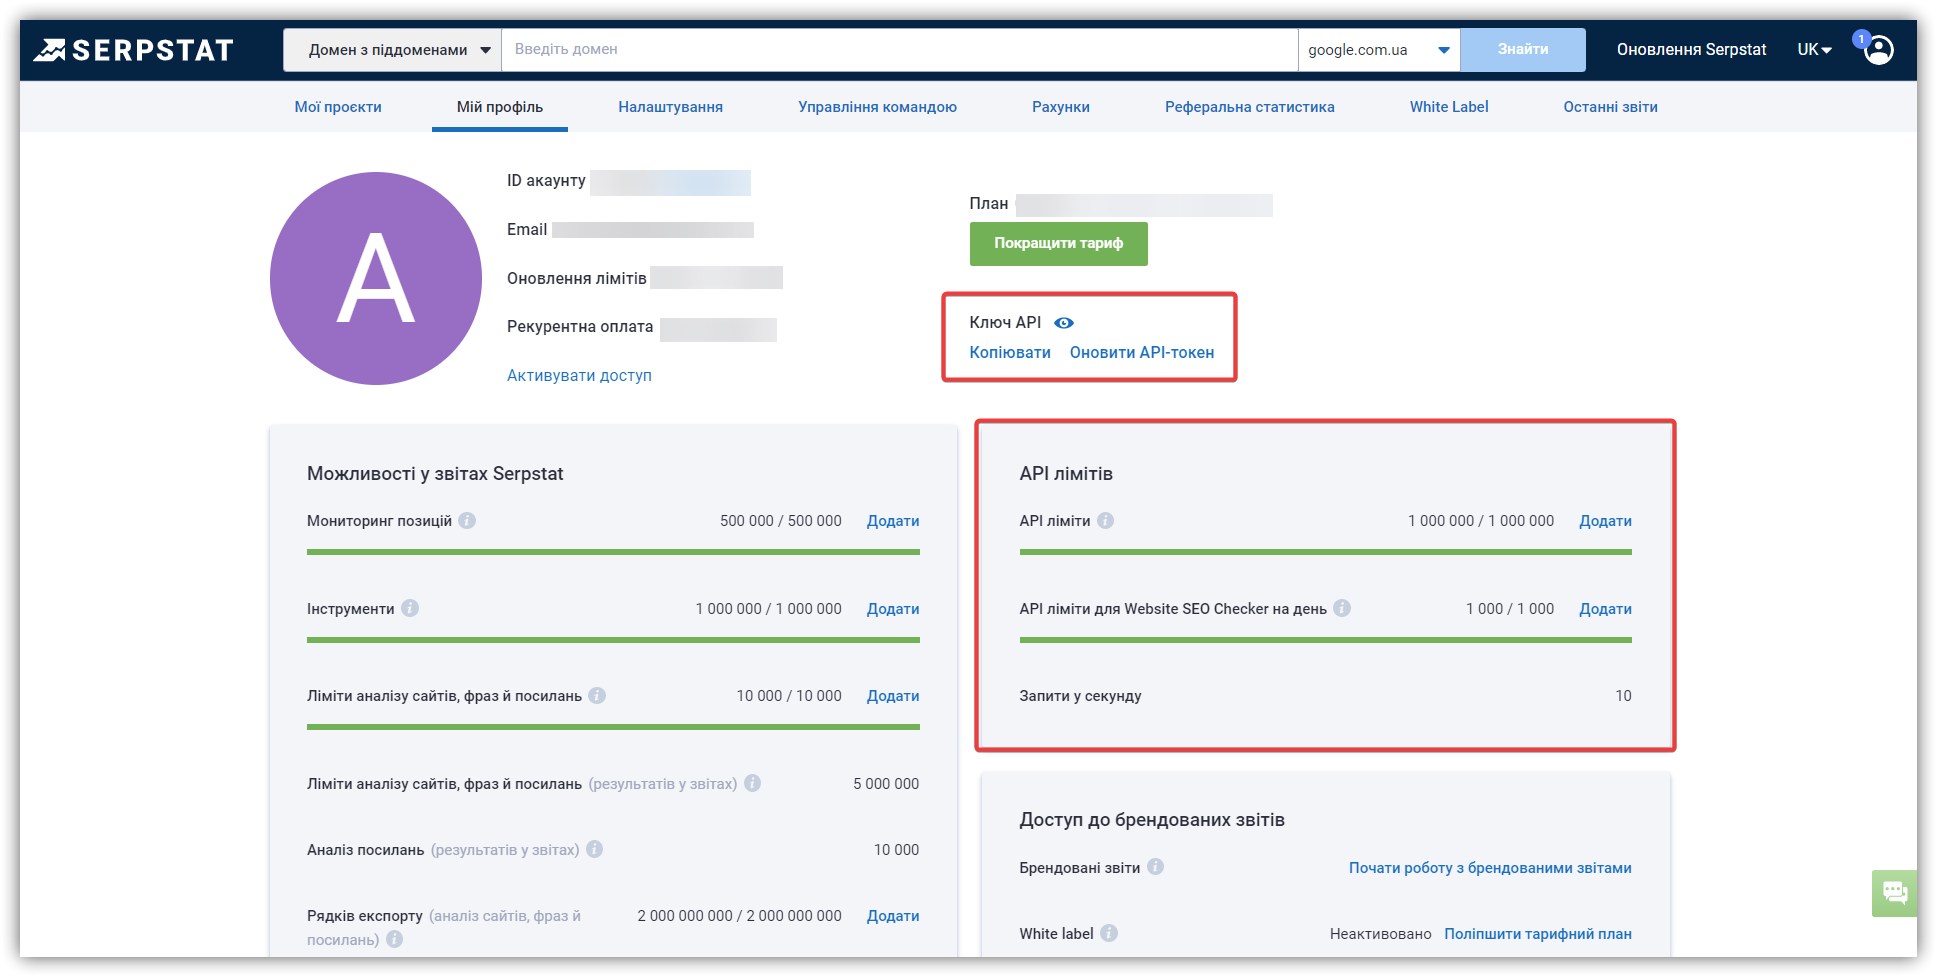Click Неактивовано status text
This screenshot has width=1937, height=977.
tap(1380, 934)
